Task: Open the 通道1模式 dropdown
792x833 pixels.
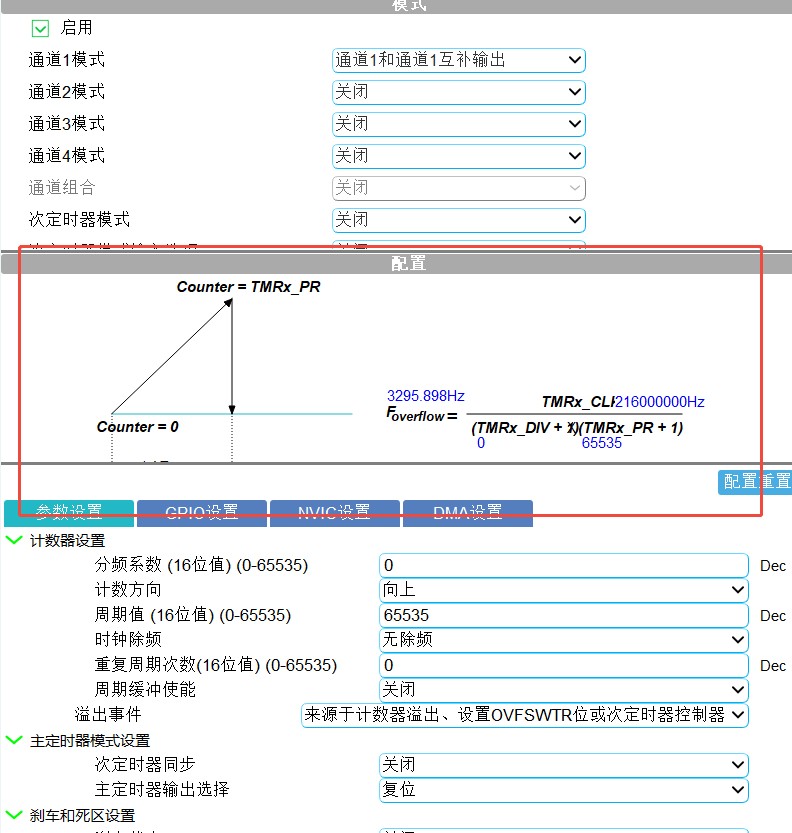Action: pyautogui.click(x=458, y=60)
